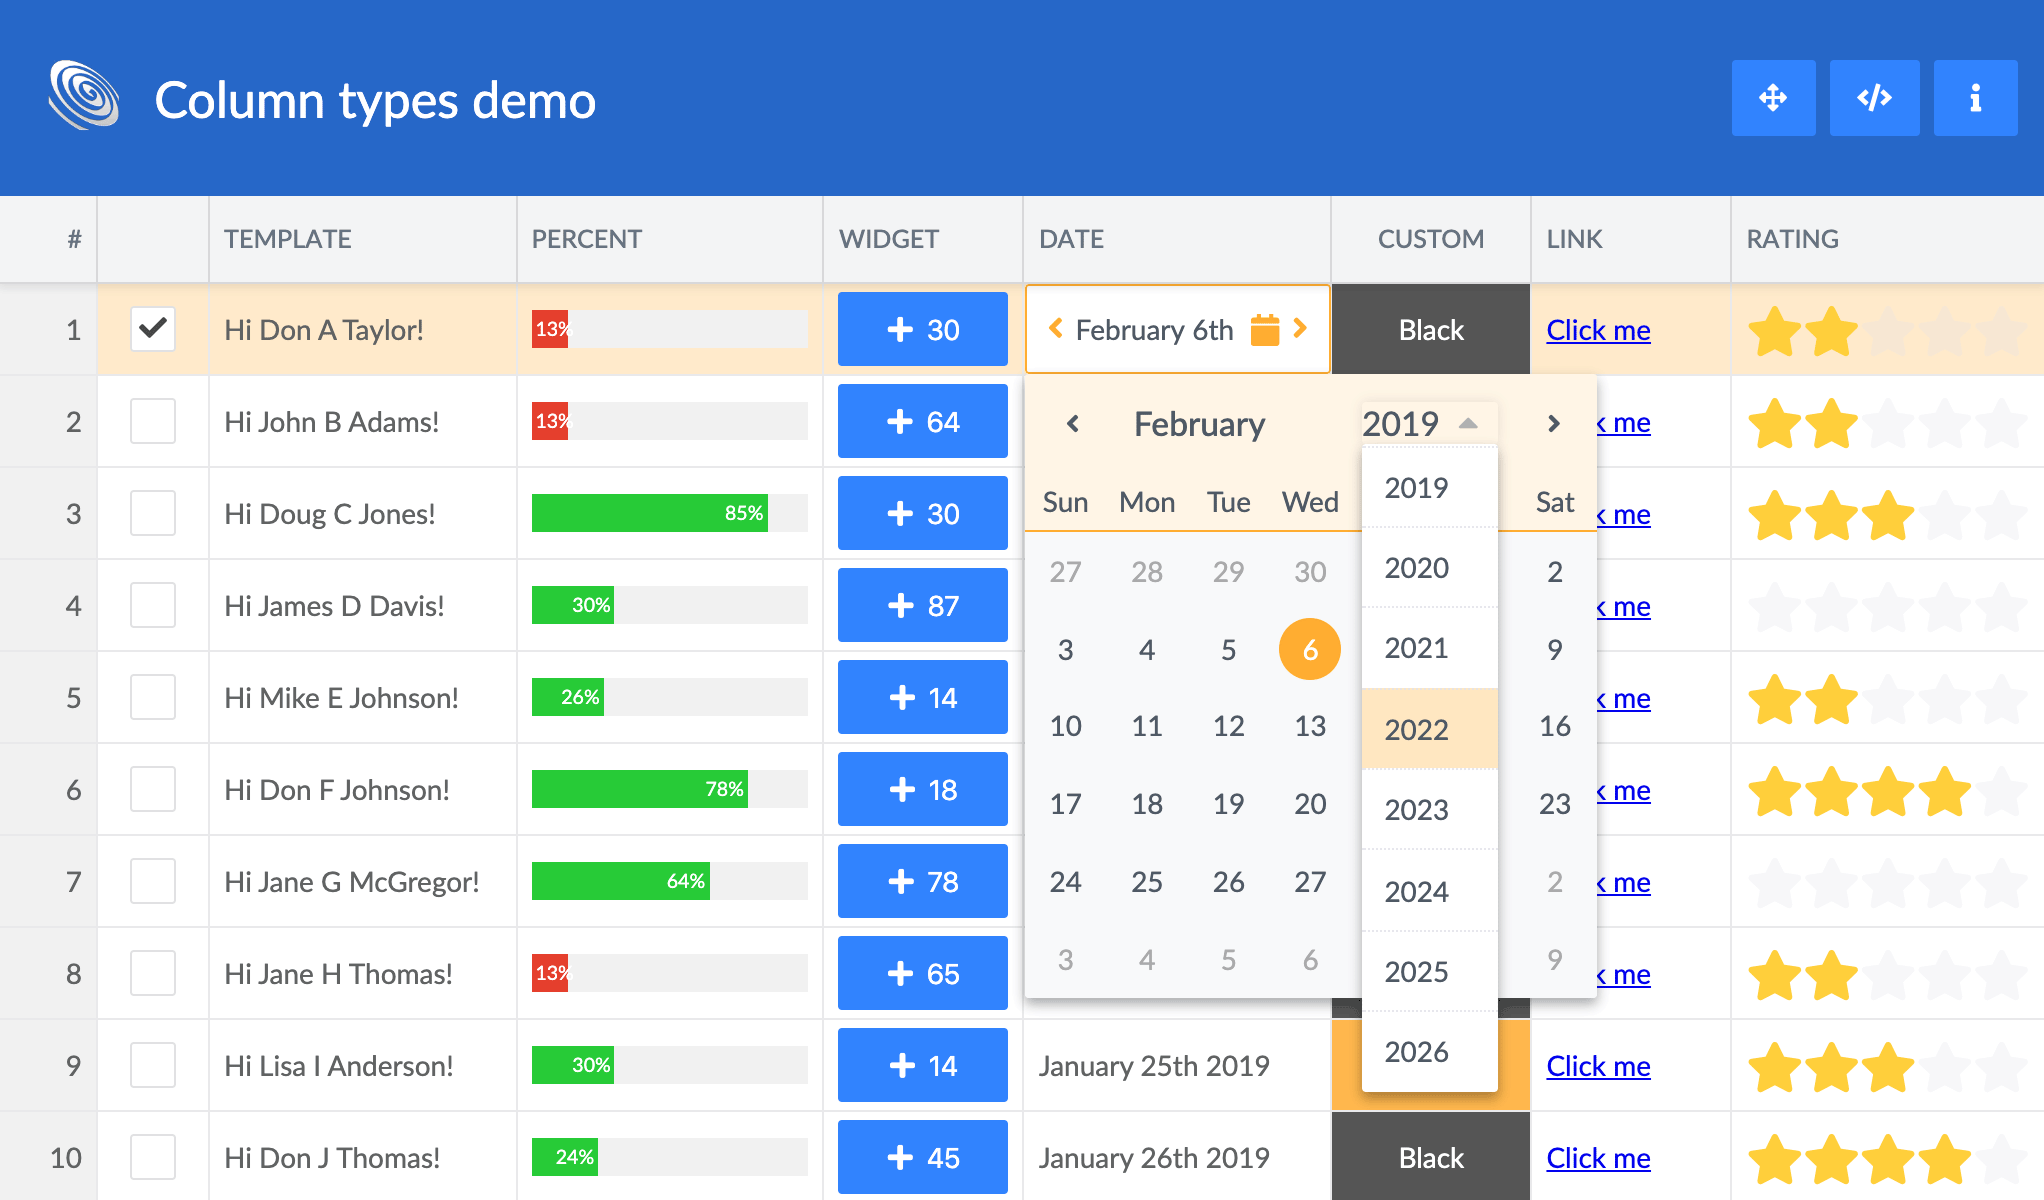Click the next month arrow in the calendar
2044x1200 pixels.
(1553, 424)
